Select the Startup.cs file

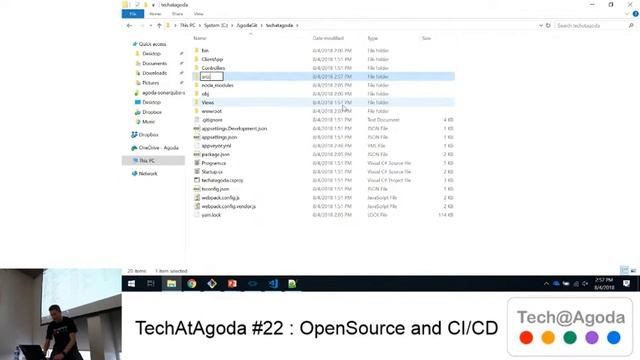[212, 172]
